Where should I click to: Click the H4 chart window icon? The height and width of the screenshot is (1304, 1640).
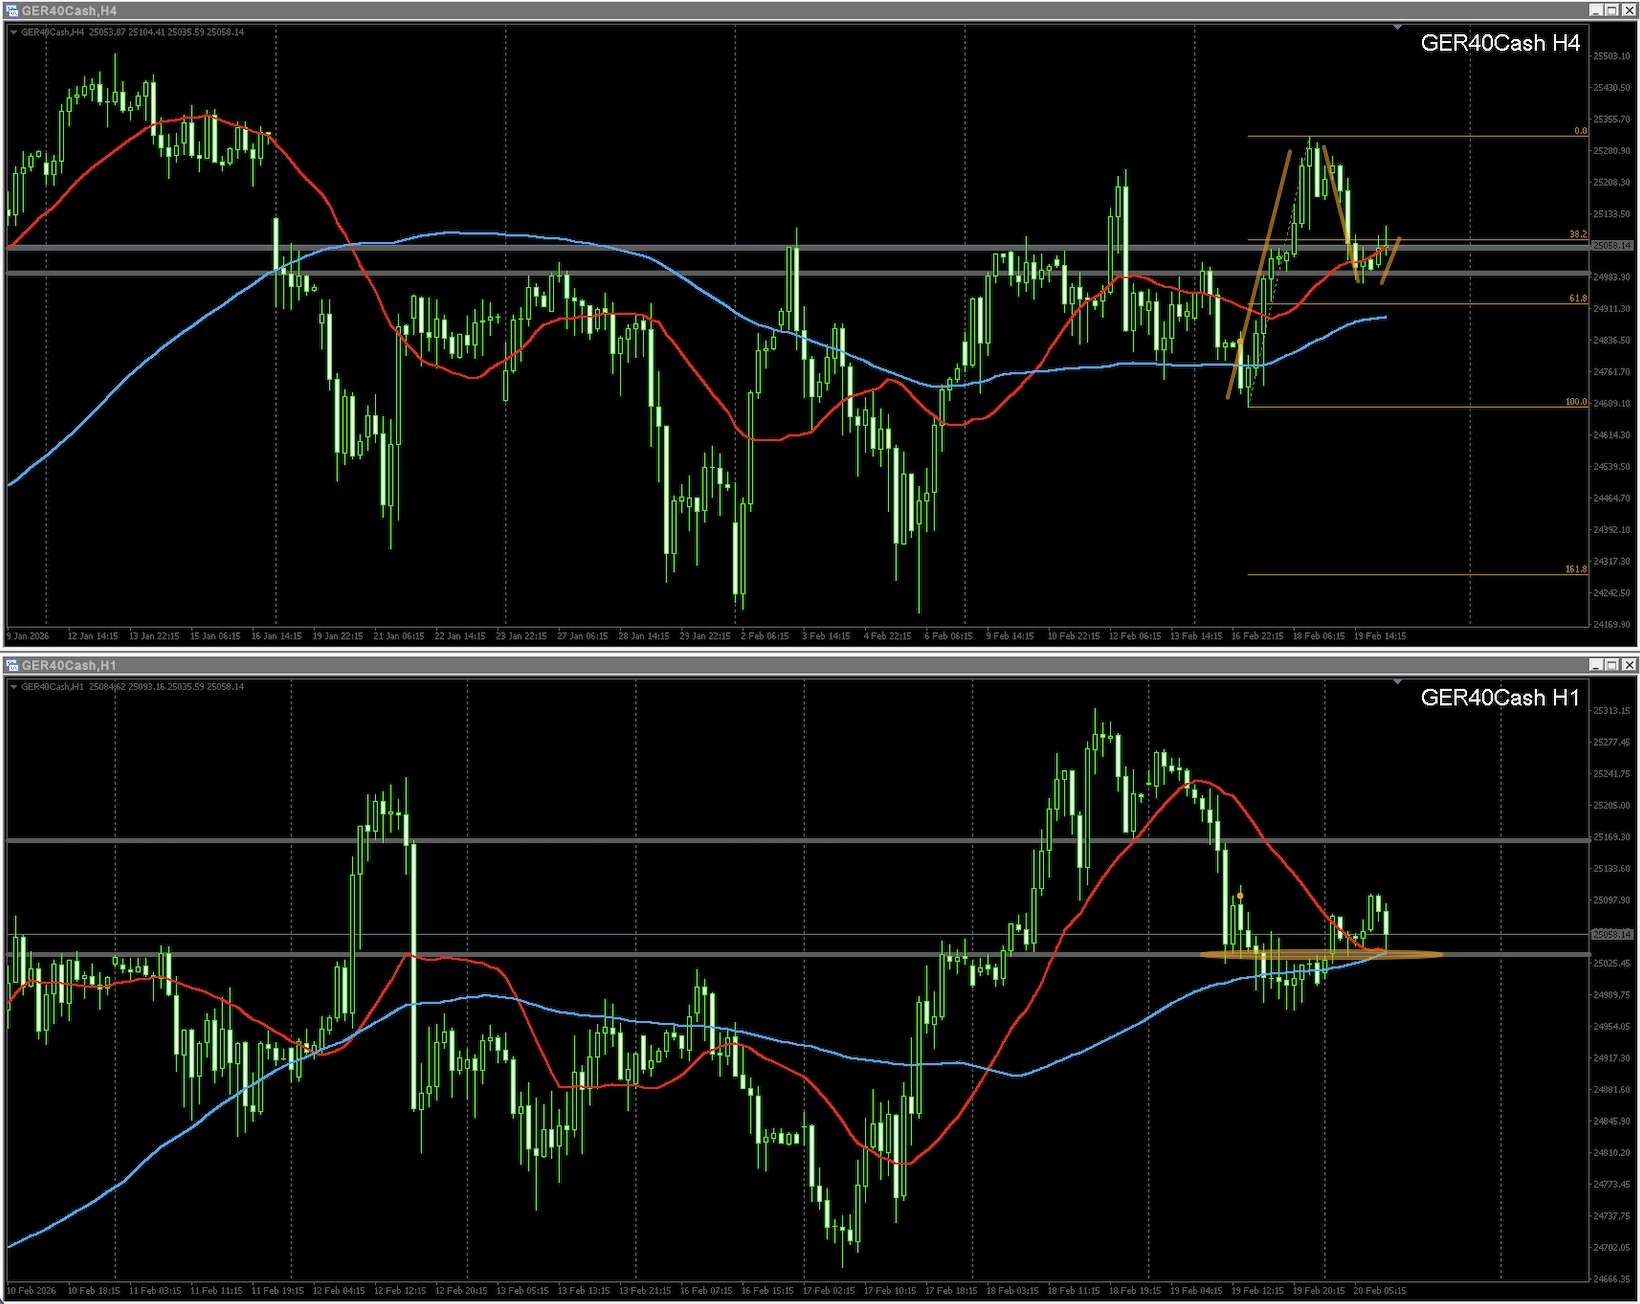tap(12, 11)
